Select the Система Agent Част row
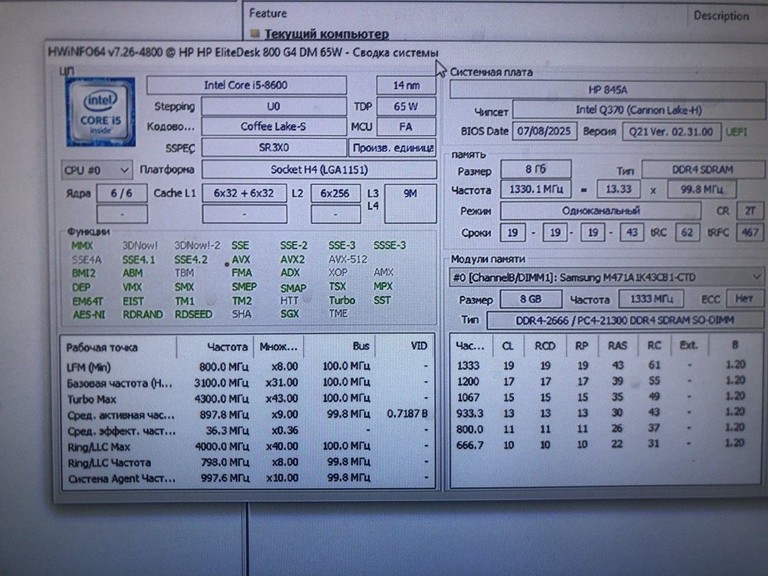This screenshot has height=576, width=768. click(247, 478)
